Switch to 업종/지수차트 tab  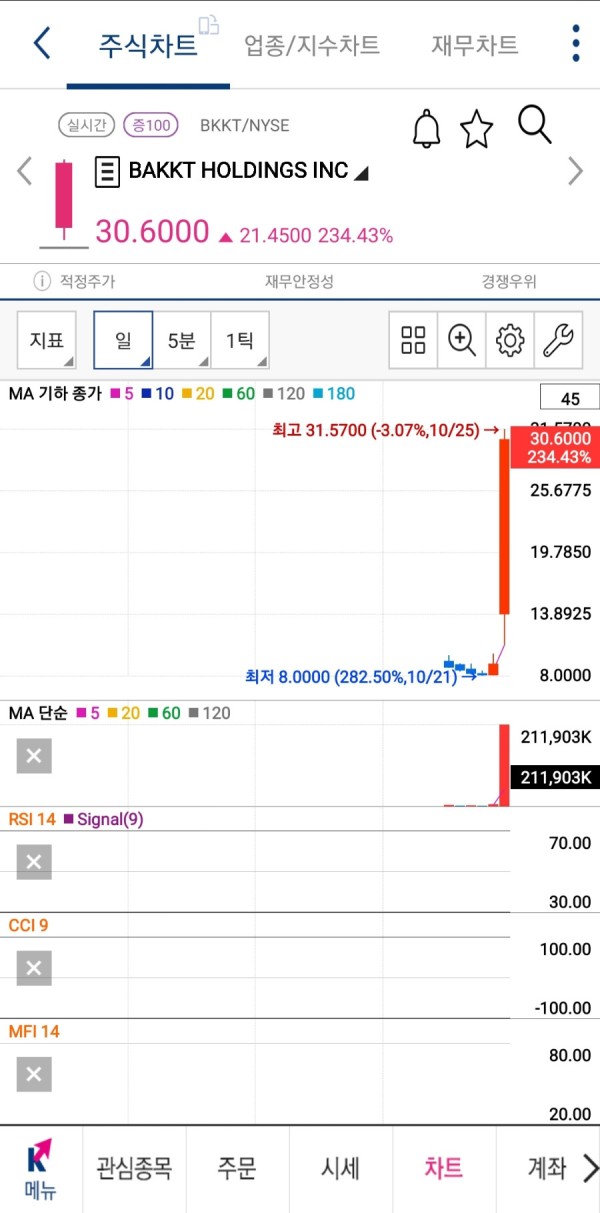pyautogui.click(x=312, y=45)
